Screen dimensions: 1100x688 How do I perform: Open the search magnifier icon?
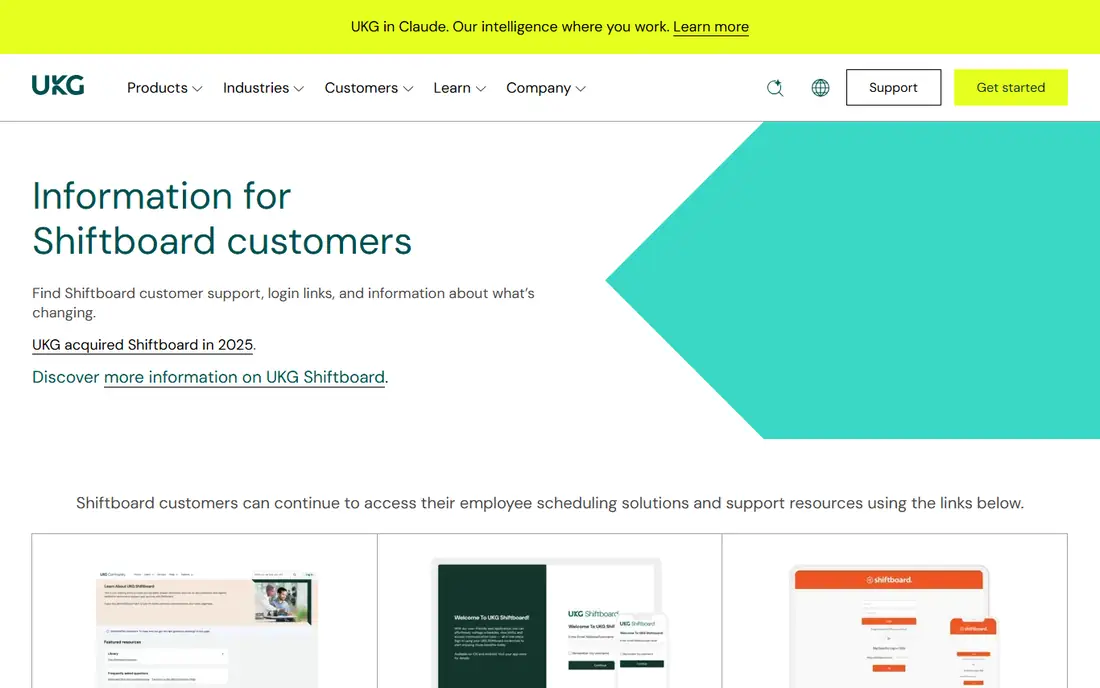click(774, 88)
